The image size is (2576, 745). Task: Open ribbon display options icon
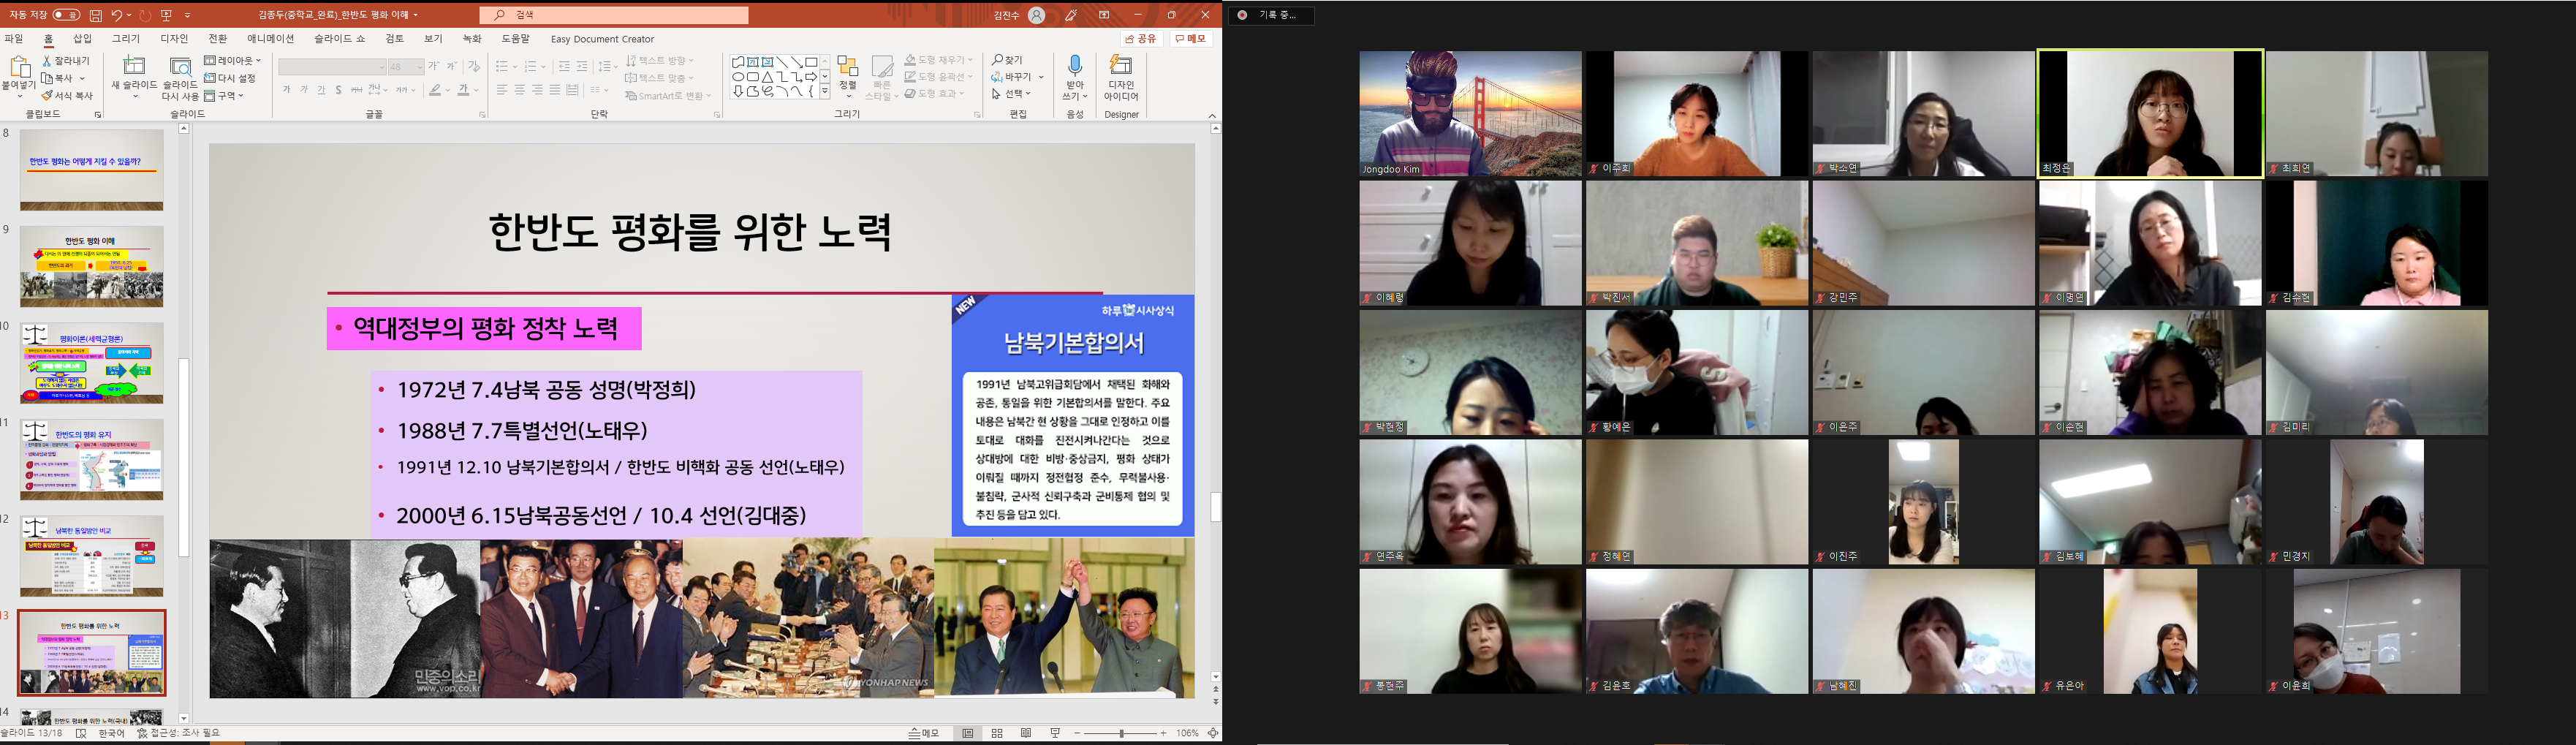point(1104,15)
